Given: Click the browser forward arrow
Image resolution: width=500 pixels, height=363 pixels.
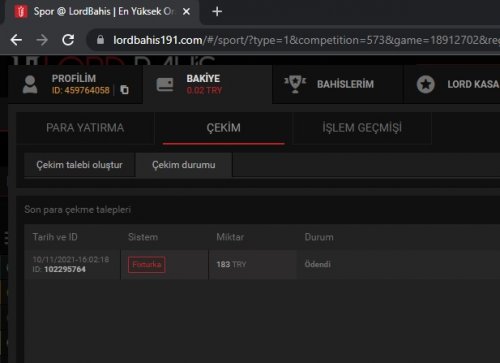Looking at the screenshot, I should pos(42,40).
